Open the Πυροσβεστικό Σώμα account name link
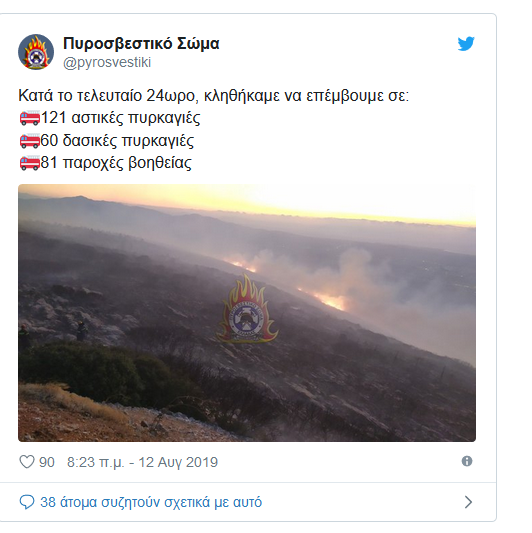The image size is (532, 533). 141,44
